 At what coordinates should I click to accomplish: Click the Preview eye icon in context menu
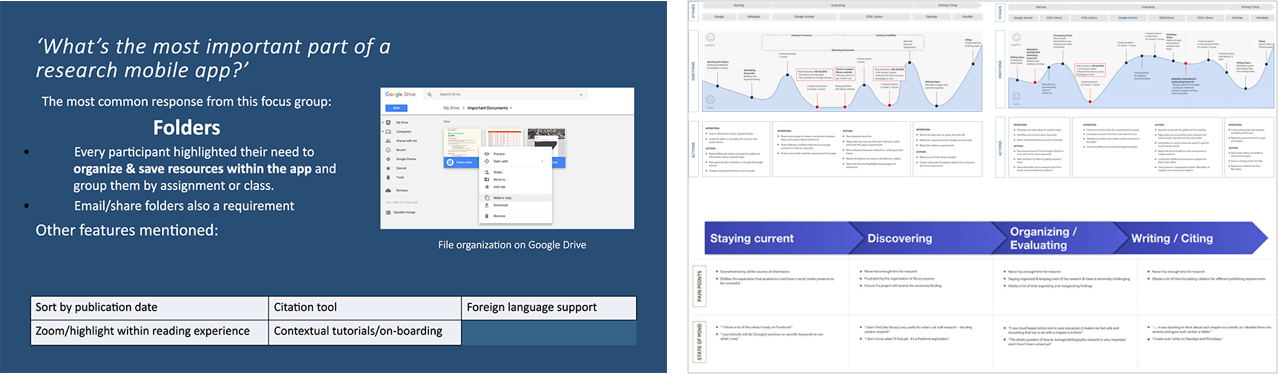pos(487,154)
